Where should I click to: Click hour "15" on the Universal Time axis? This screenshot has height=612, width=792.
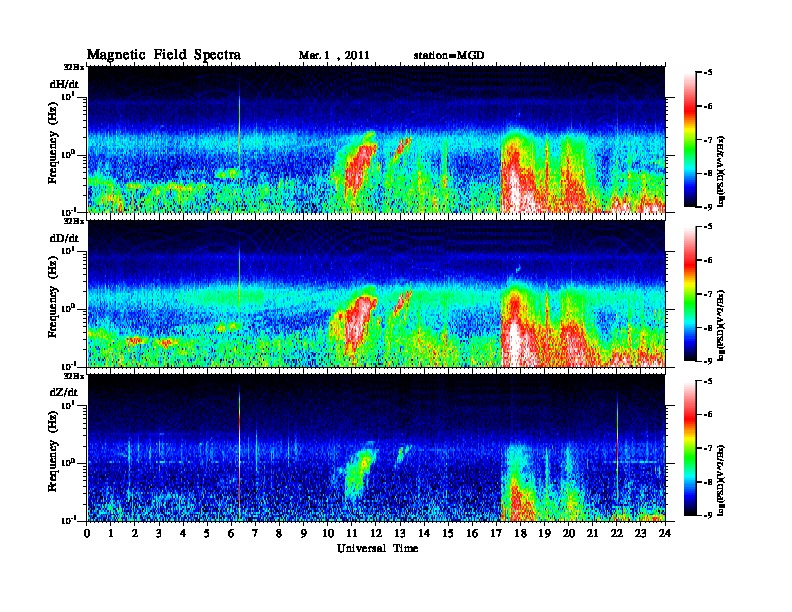[449, 533]
